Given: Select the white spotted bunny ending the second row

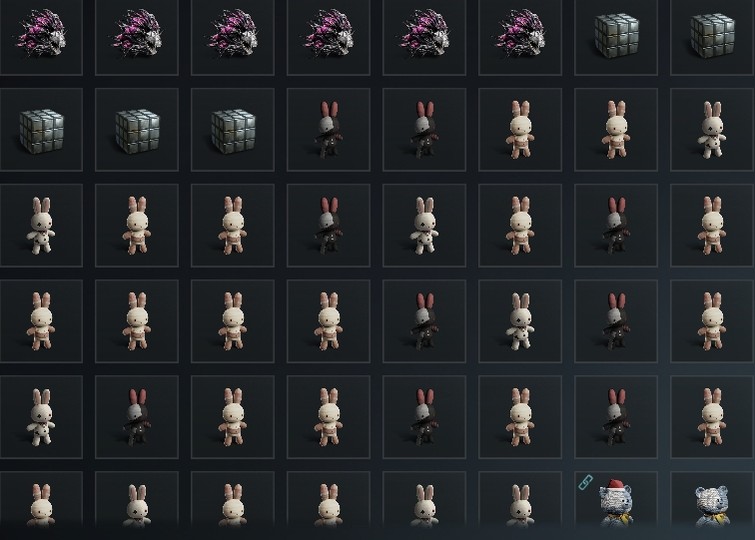Looking at the screenshot, I should 712,130.
